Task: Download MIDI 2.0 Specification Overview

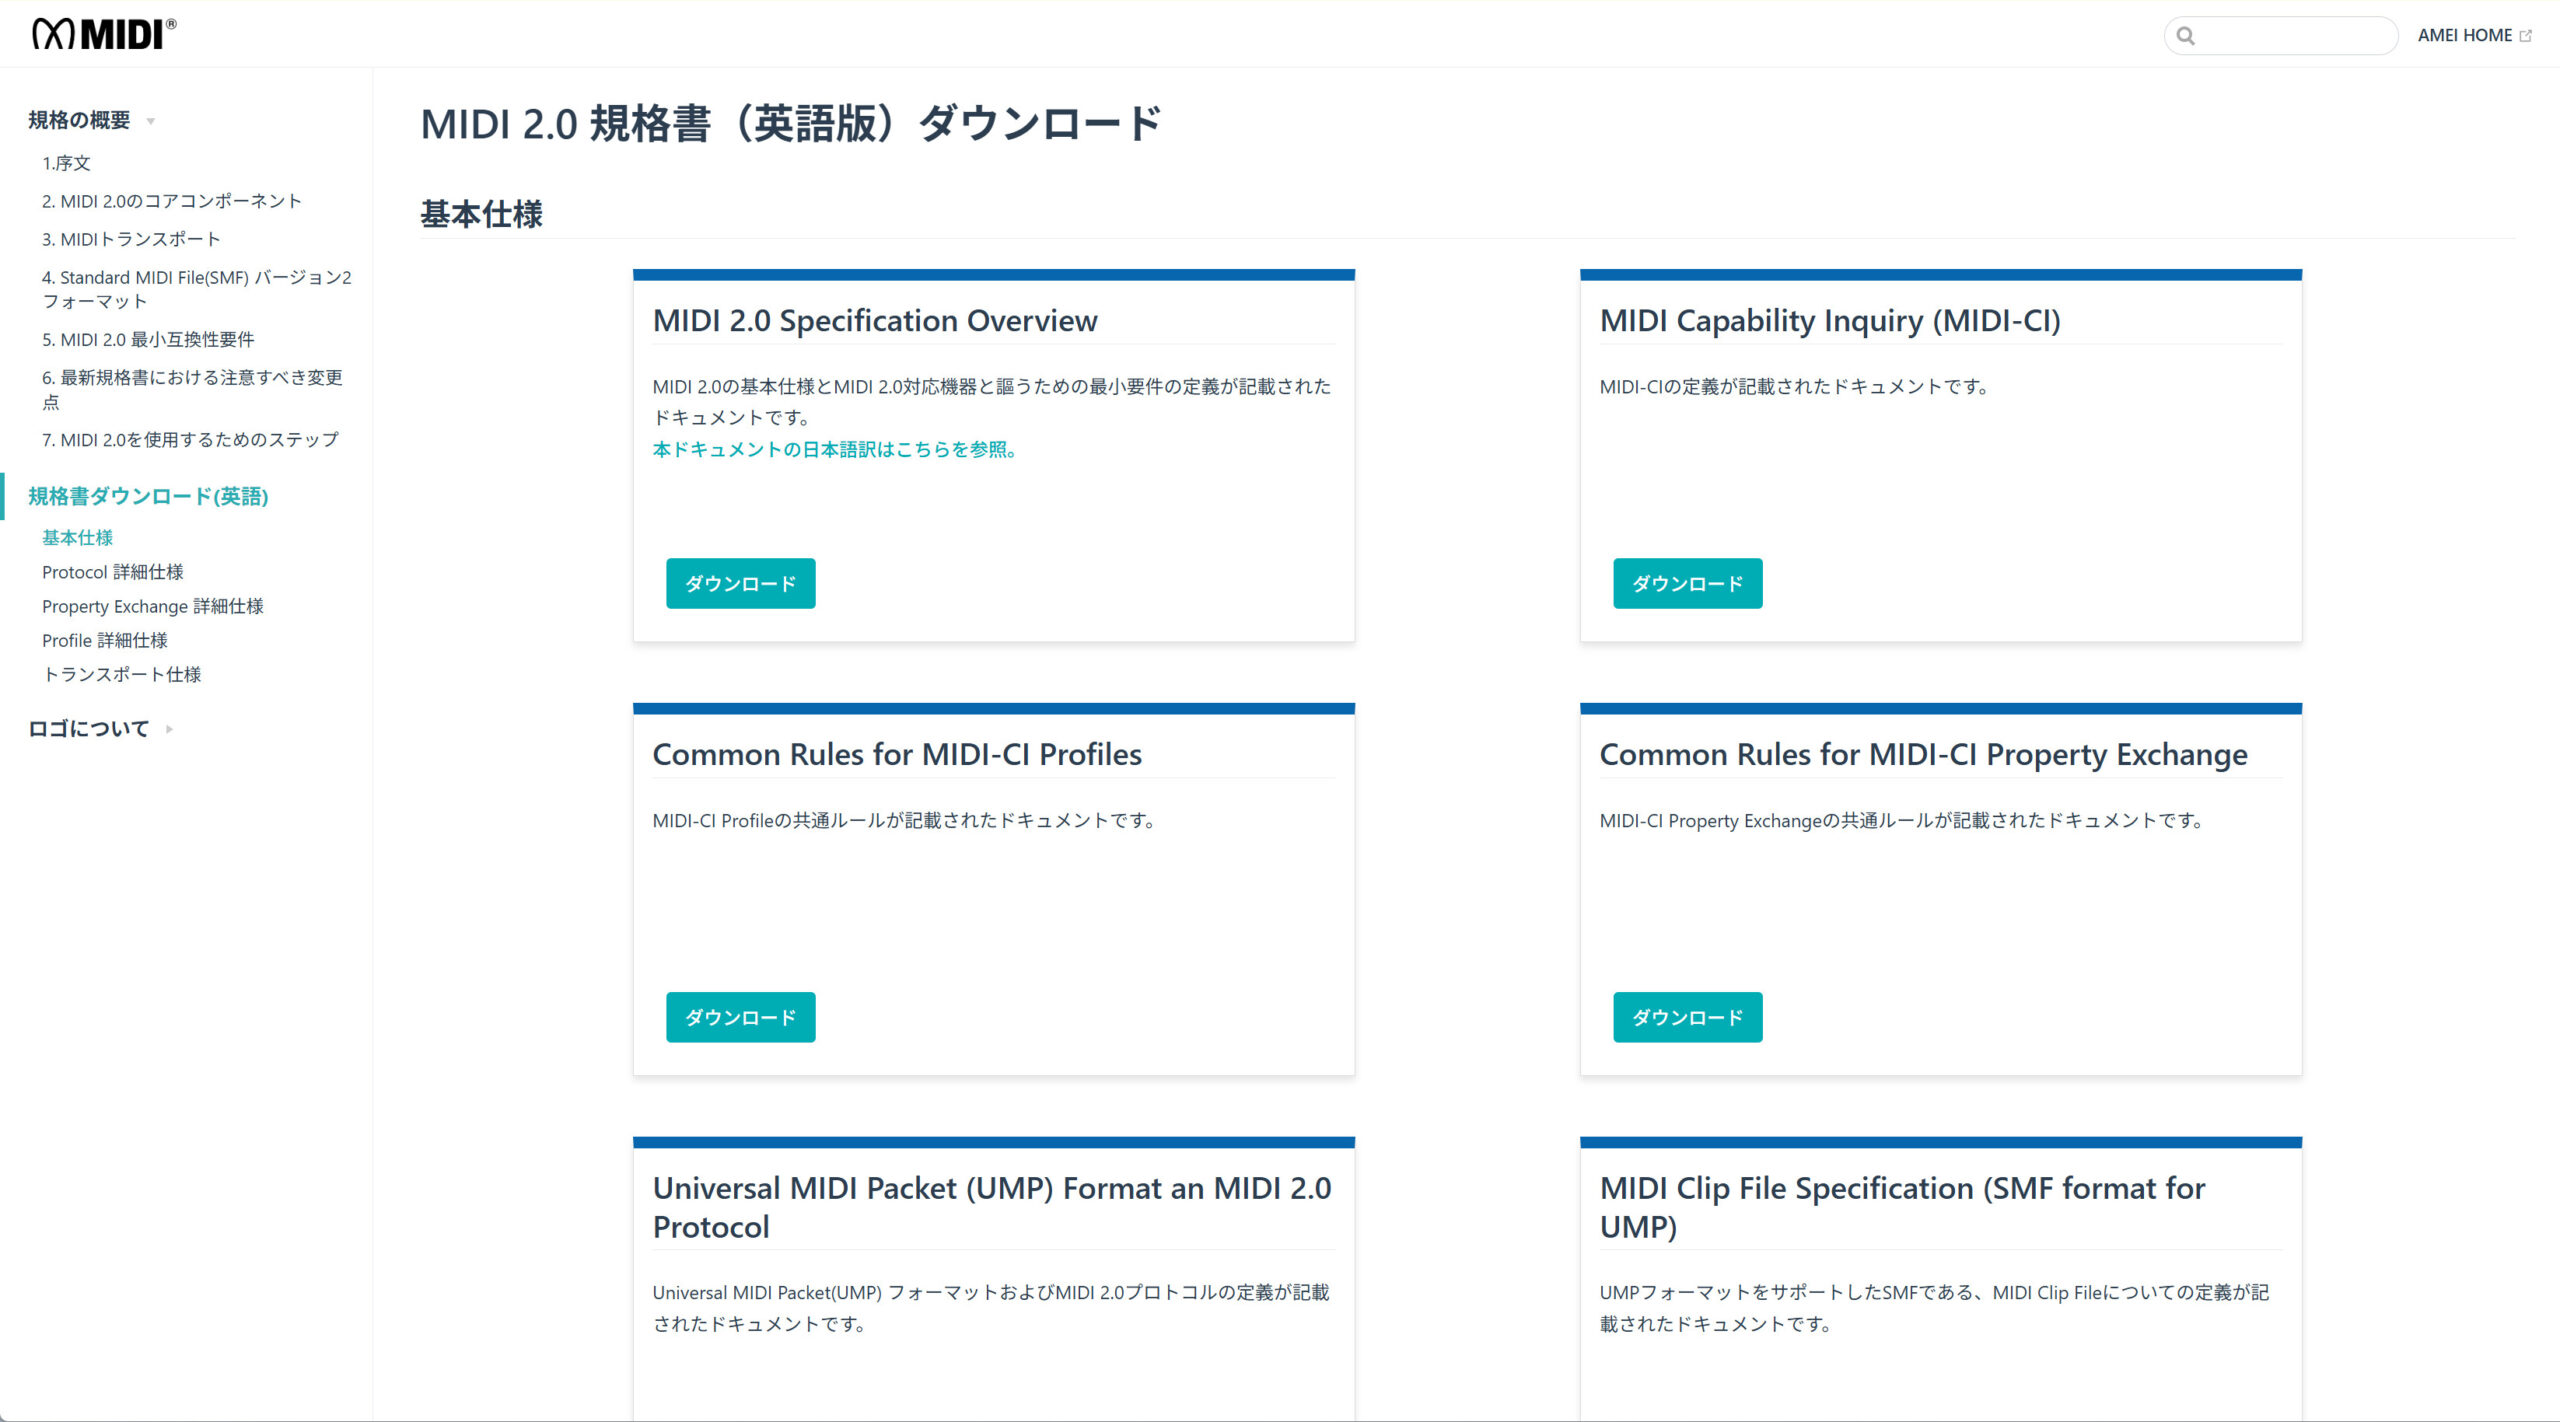Action: [740, 583]
